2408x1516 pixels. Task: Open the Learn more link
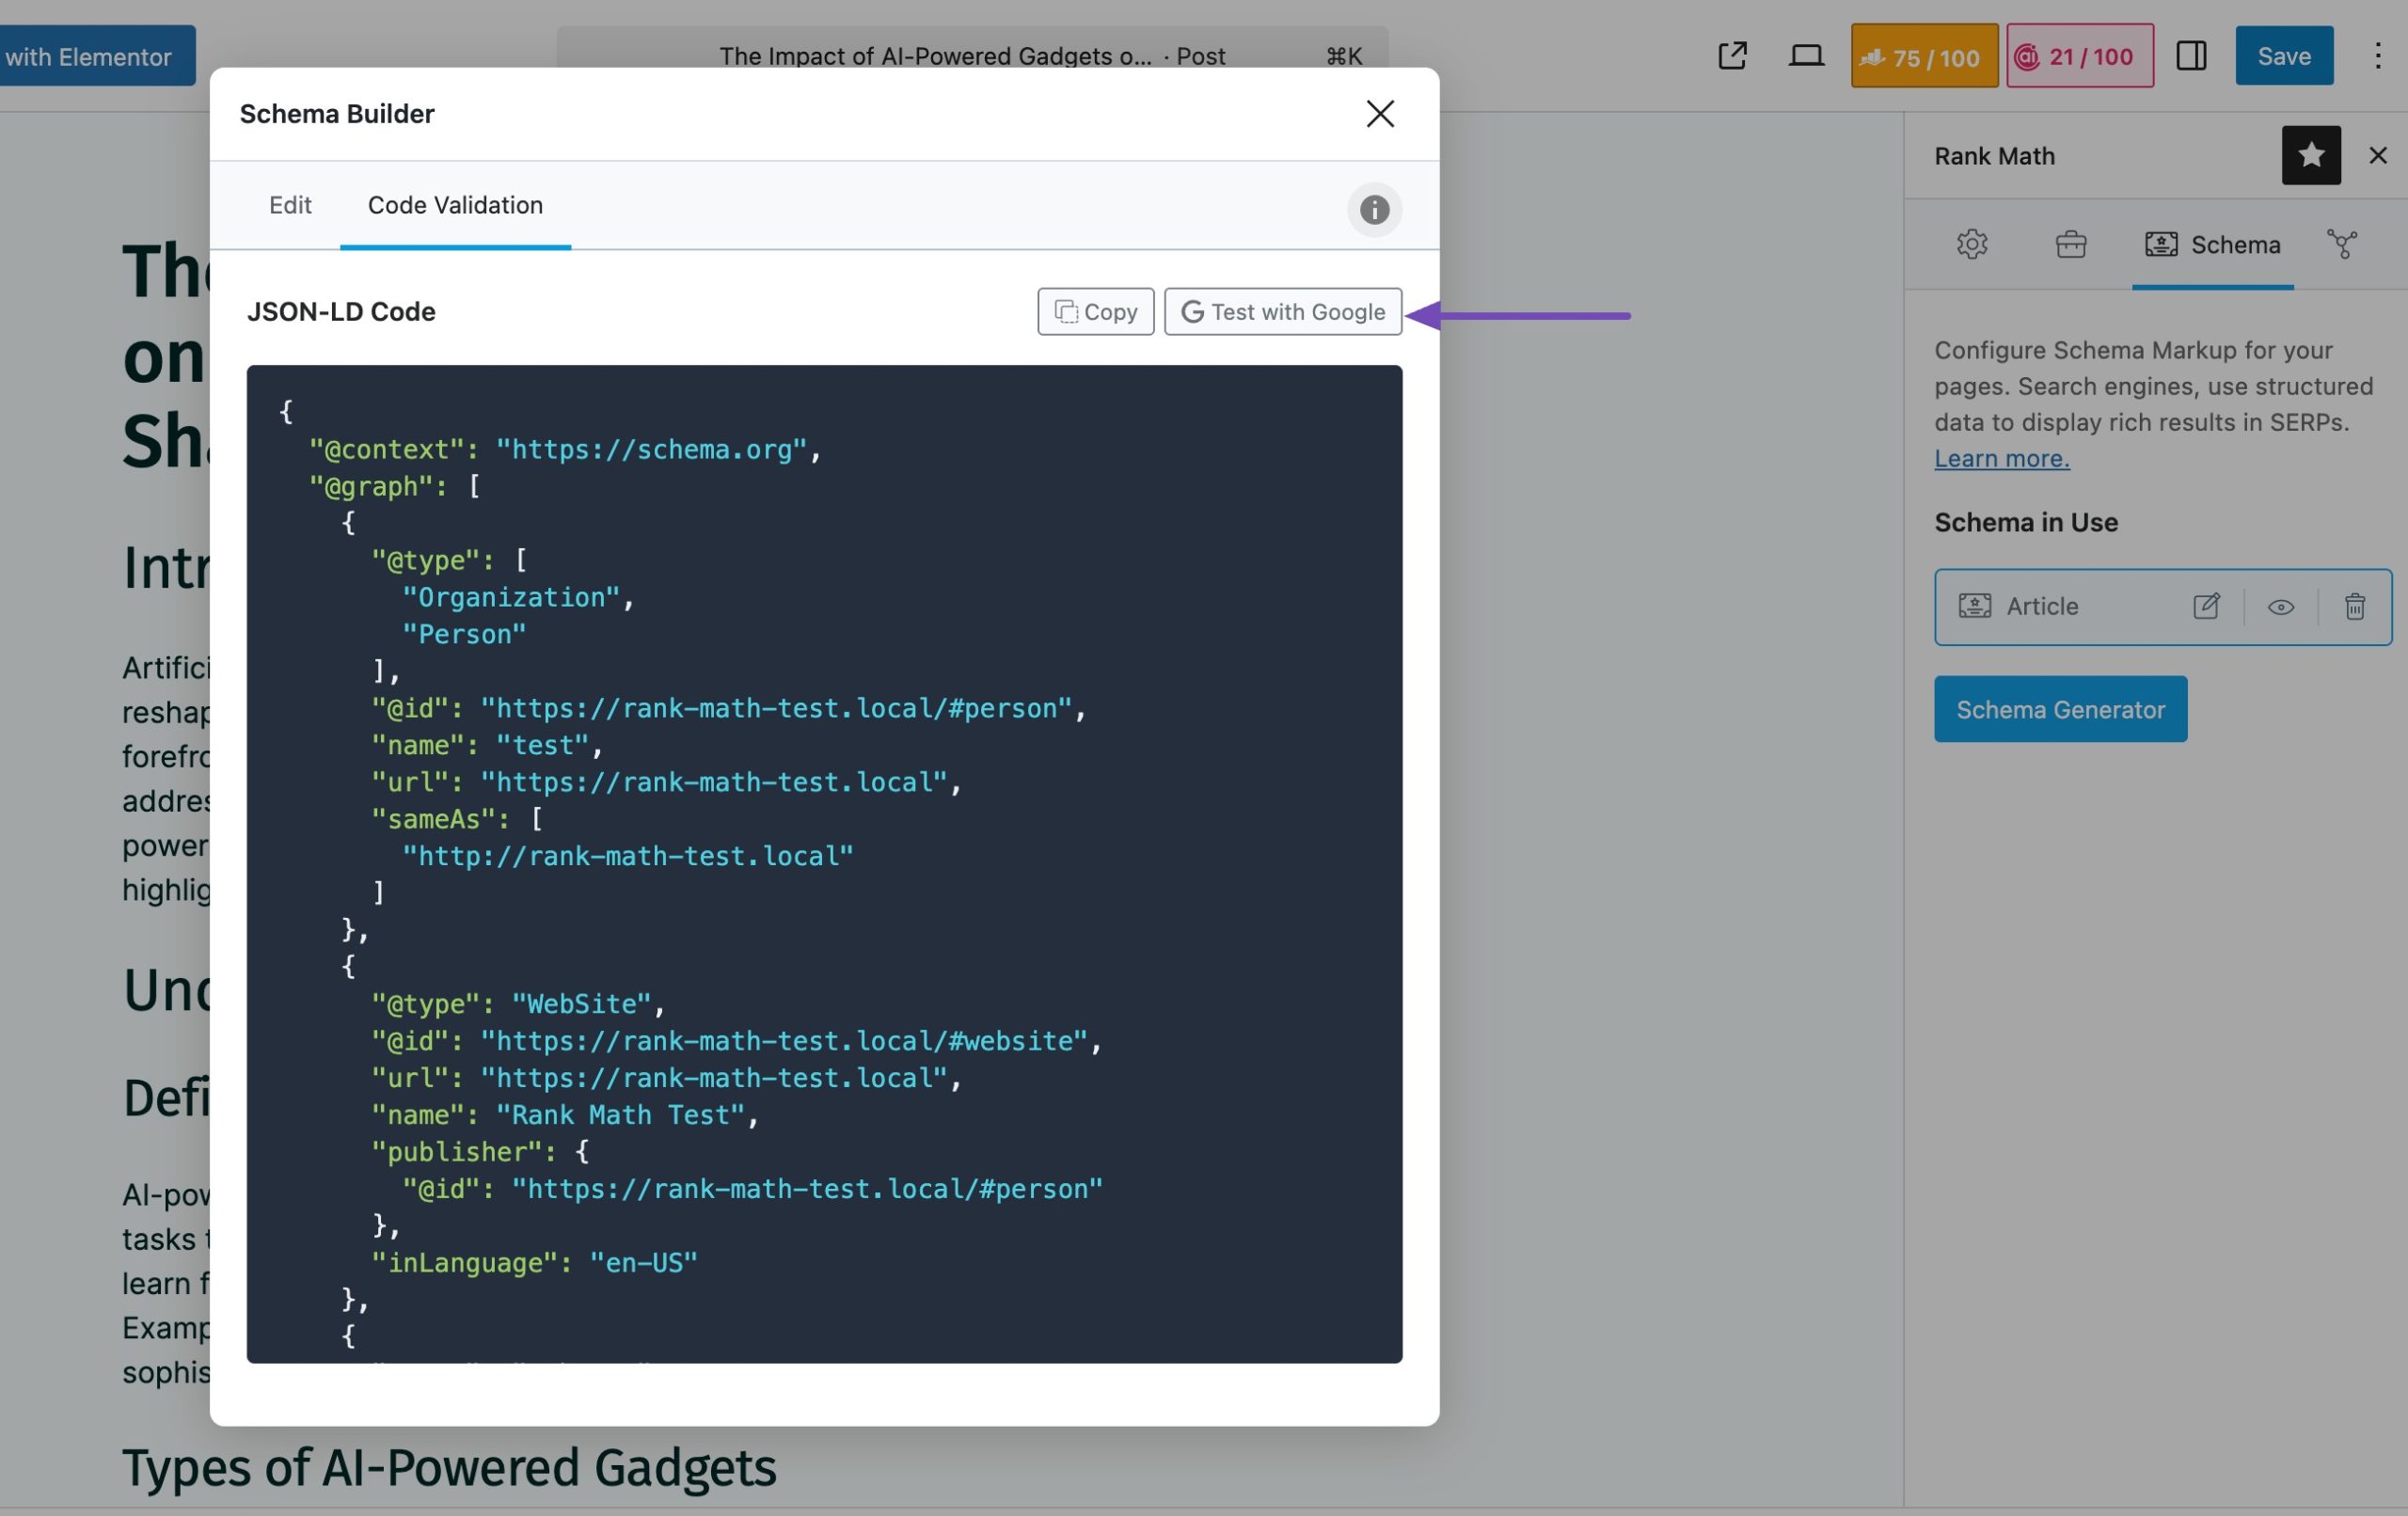coord(2002,457)
